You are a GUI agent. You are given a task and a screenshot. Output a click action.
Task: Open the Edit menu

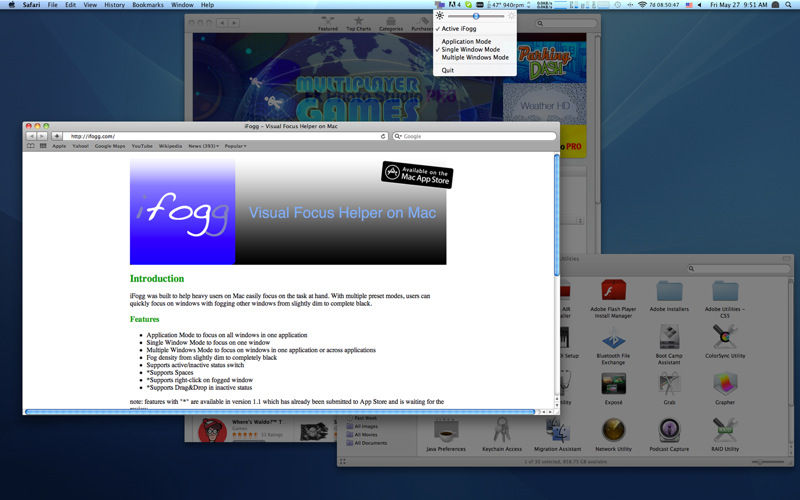70,5
